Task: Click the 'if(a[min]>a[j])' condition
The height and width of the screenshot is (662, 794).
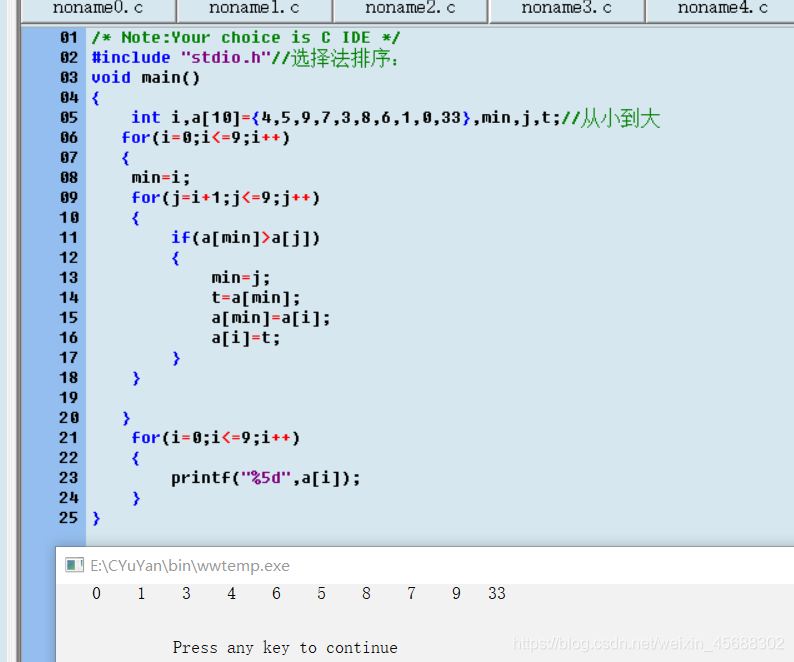Action: pos(246,238)
